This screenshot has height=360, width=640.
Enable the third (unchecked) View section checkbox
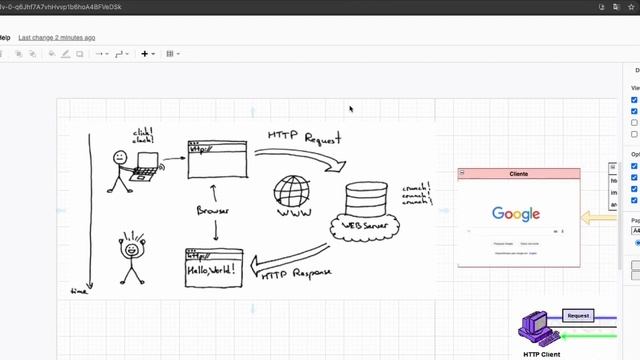coord(634,123)
